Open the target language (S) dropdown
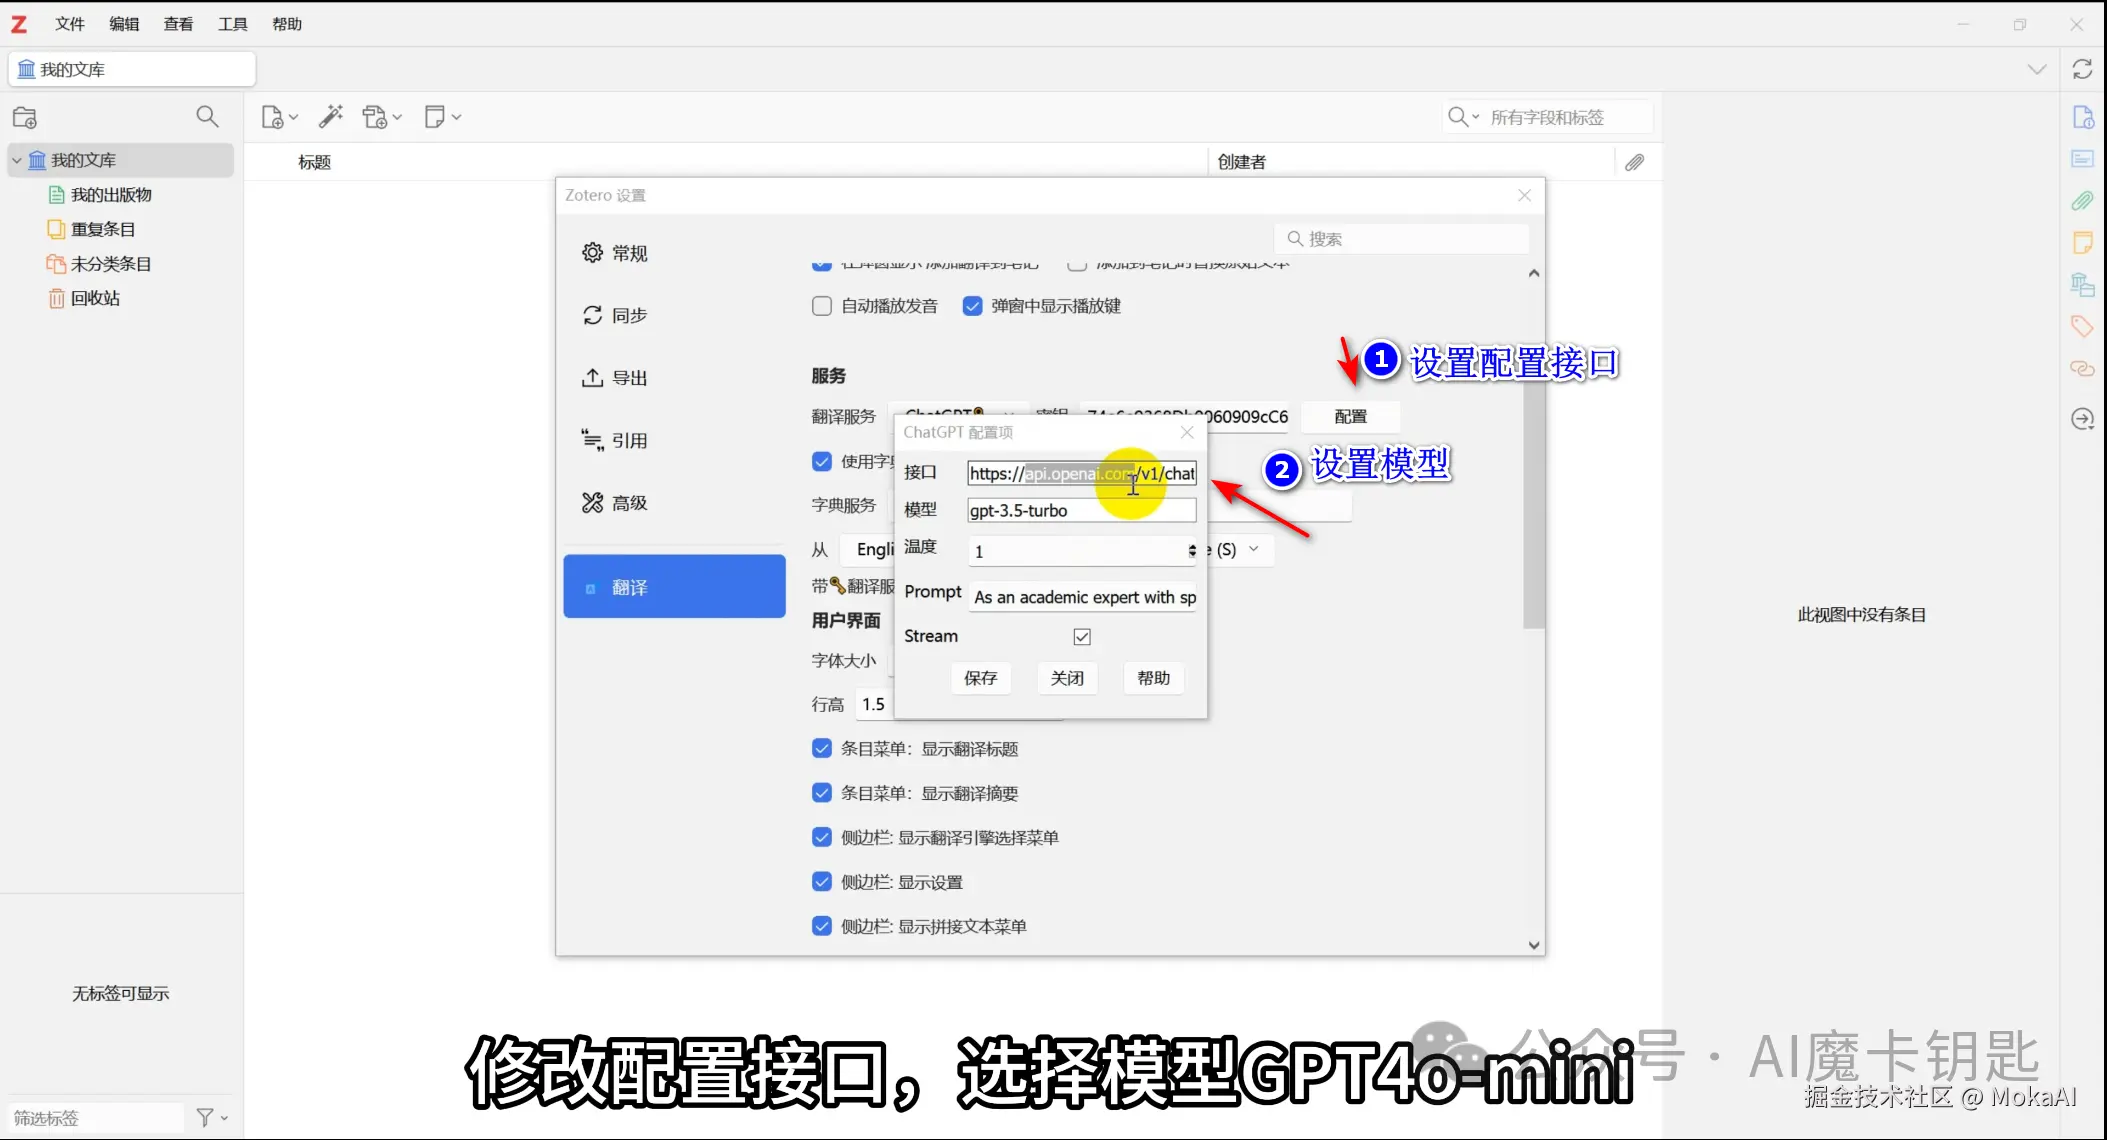 (x=1255, y=549)
